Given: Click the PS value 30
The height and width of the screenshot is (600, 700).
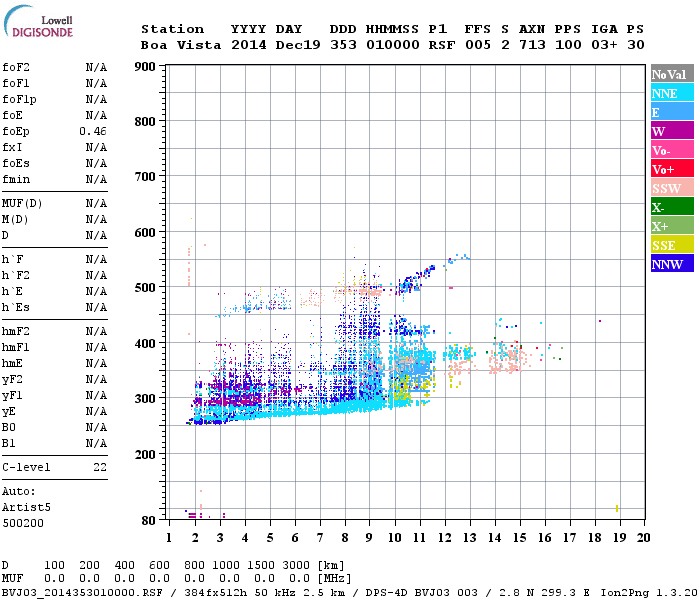Looking at the screenshot, I should pyautogui.click(x=636, y=45).
